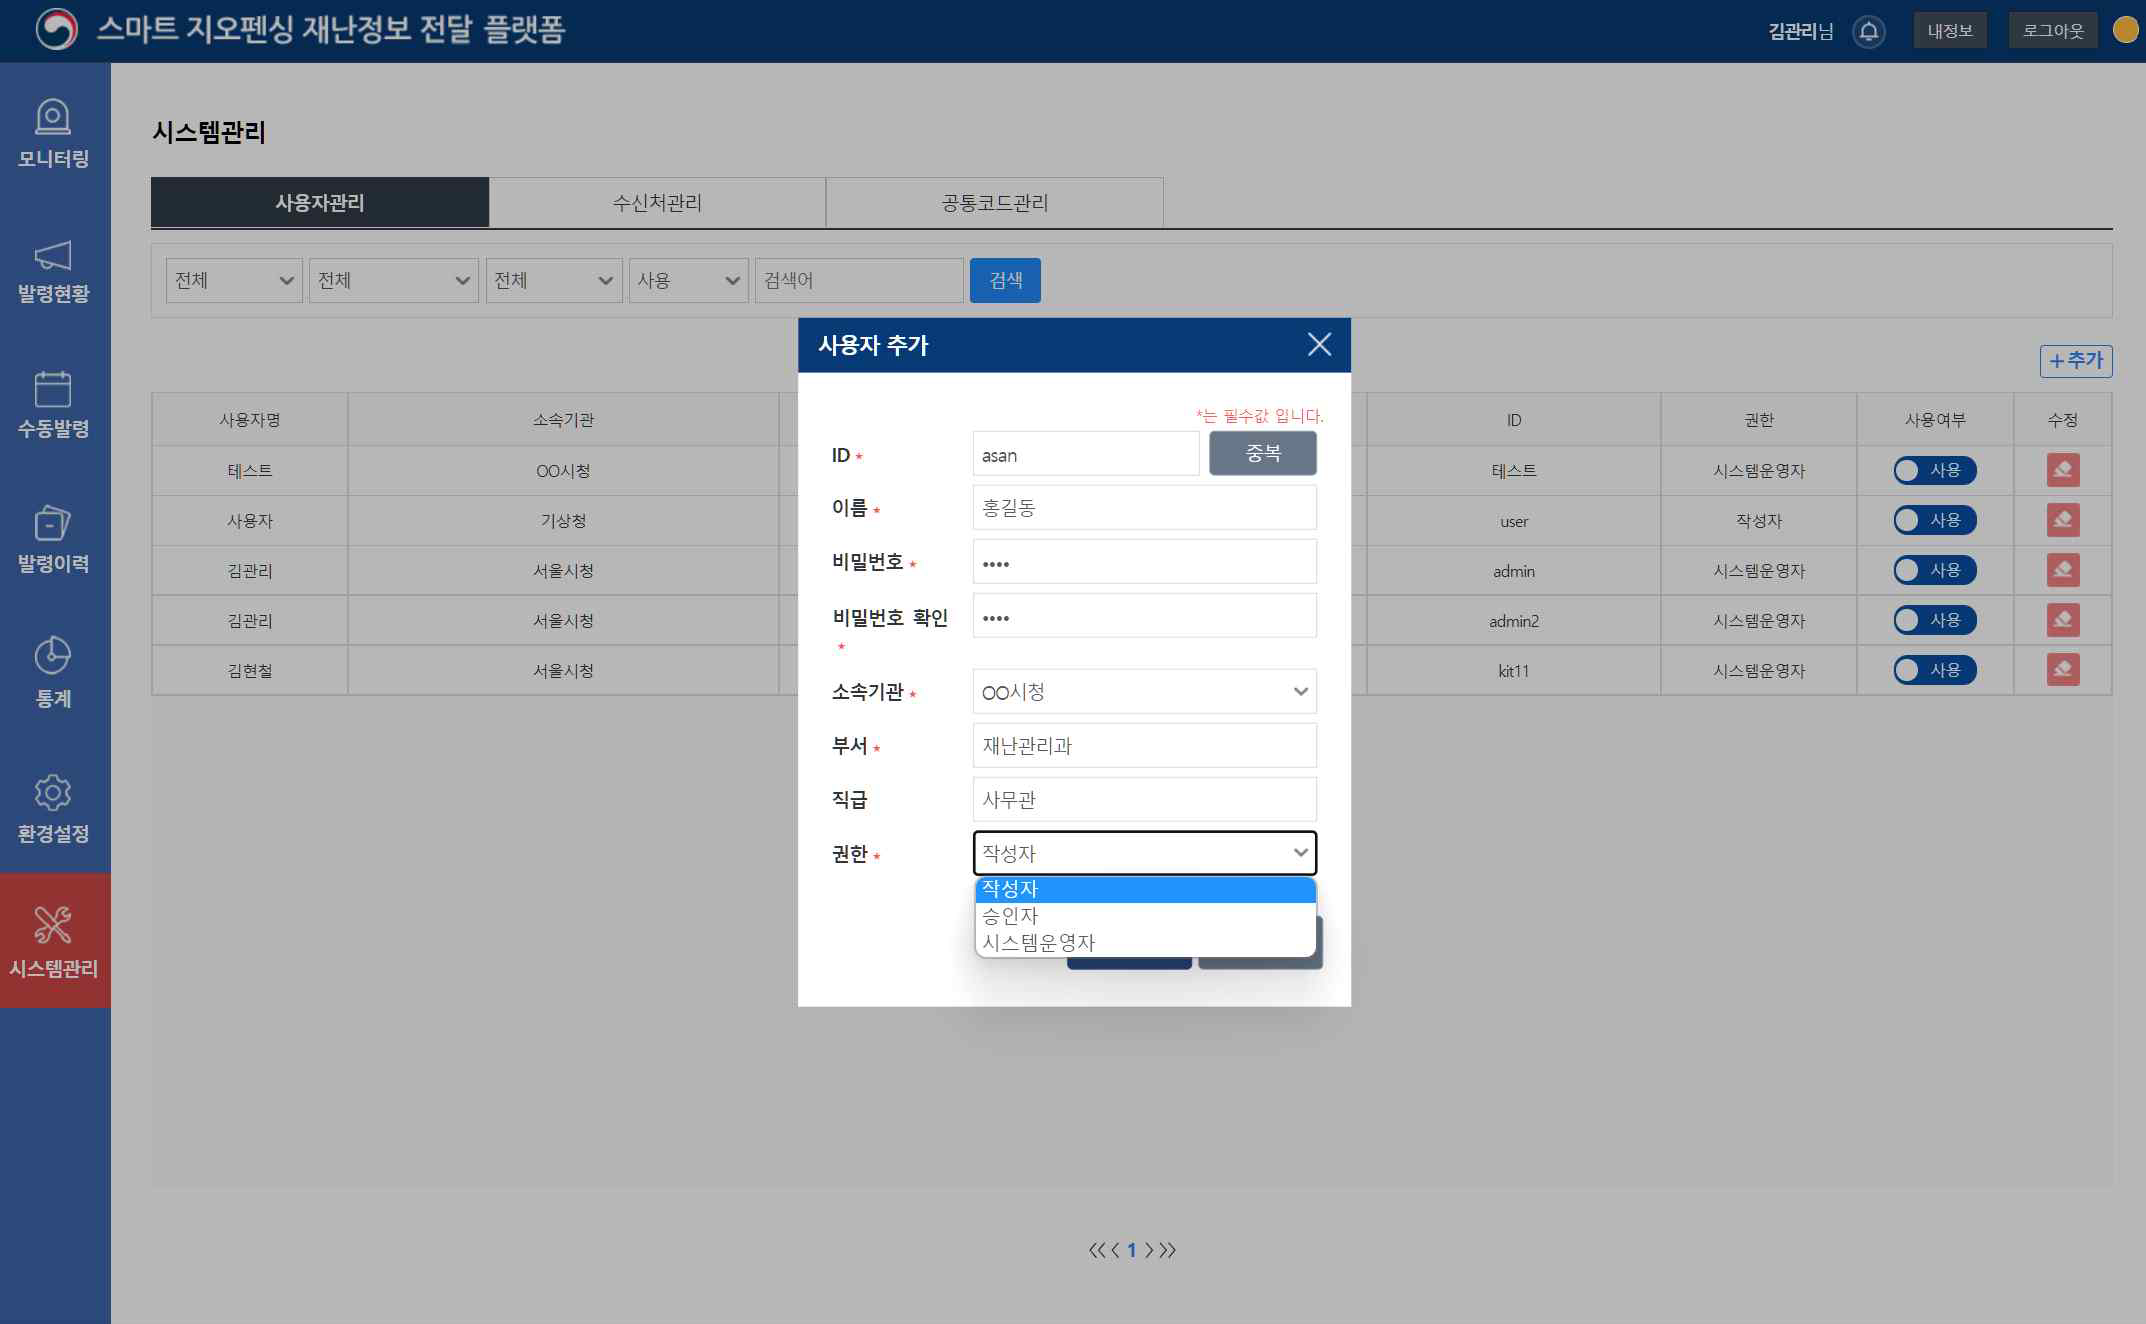Image resolution: width=2146 pixels, height=1324 pixels.
Task: Click the 직급 position input field
Action: [1144, 799]
